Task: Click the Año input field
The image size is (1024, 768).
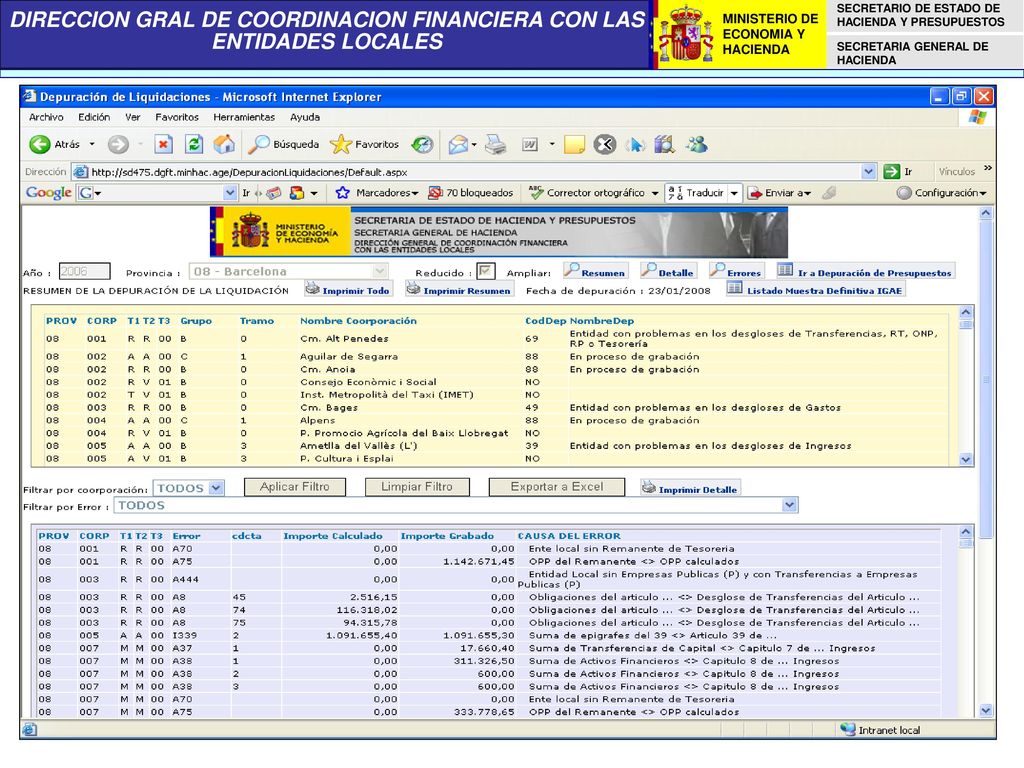Action: pos(84,271)
